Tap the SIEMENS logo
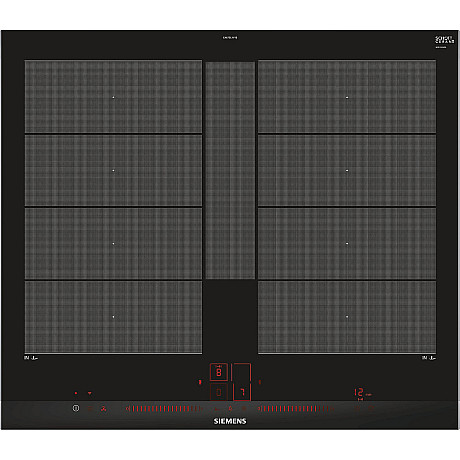This screenshot has height=460, width=460. tap(230, 421)
